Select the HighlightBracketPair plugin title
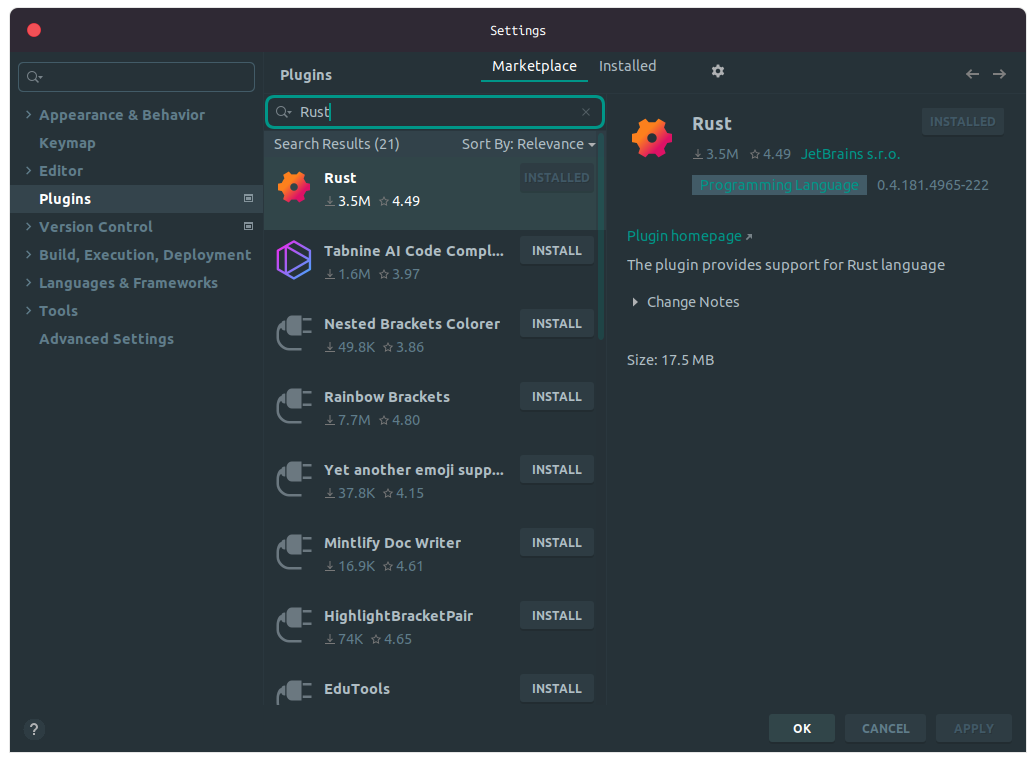 398,616
